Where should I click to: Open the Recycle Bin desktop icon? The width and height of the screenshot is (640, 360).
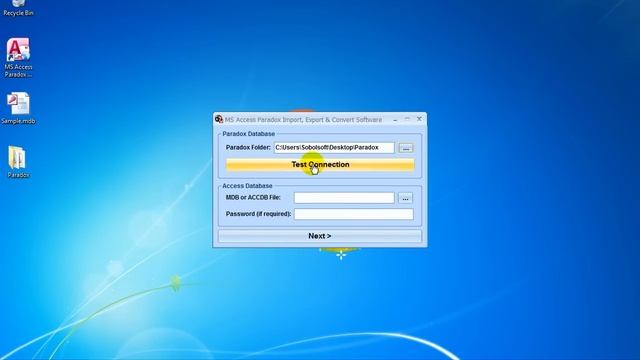click(x=18, y=8)
